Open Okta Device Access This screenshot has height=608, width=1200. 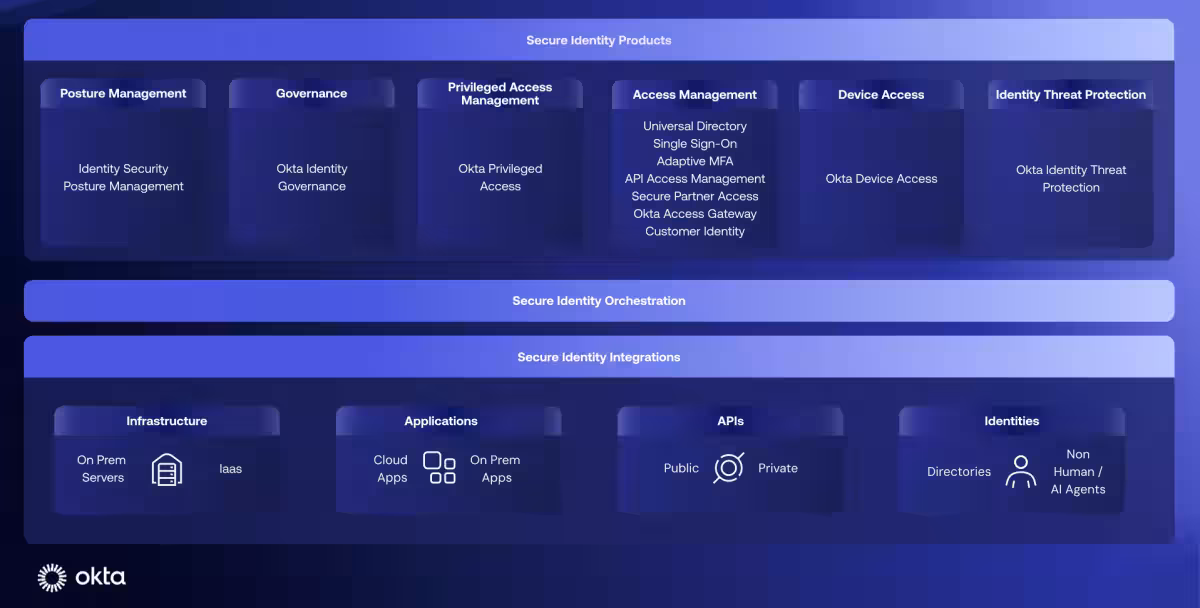(x=881, y=179)
